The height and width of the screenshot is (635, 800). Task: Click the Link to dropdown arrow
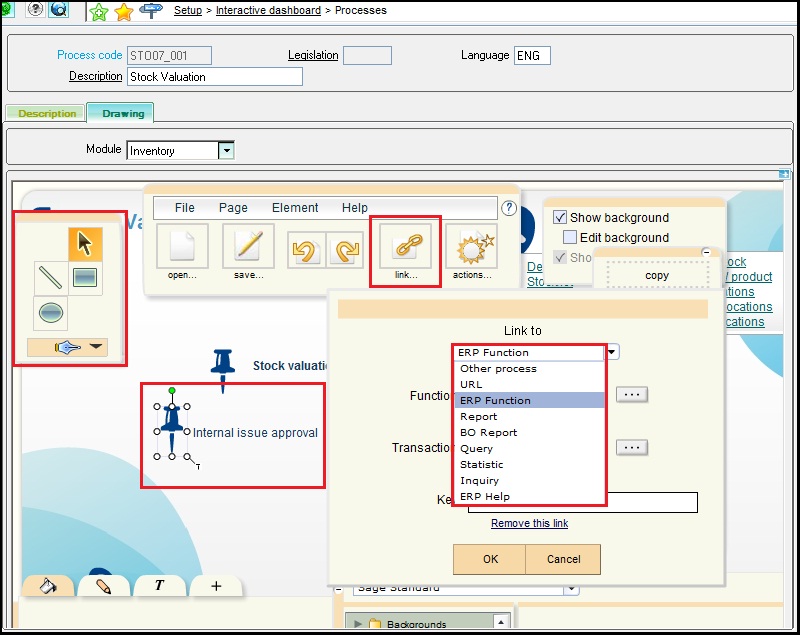point(611,352)
